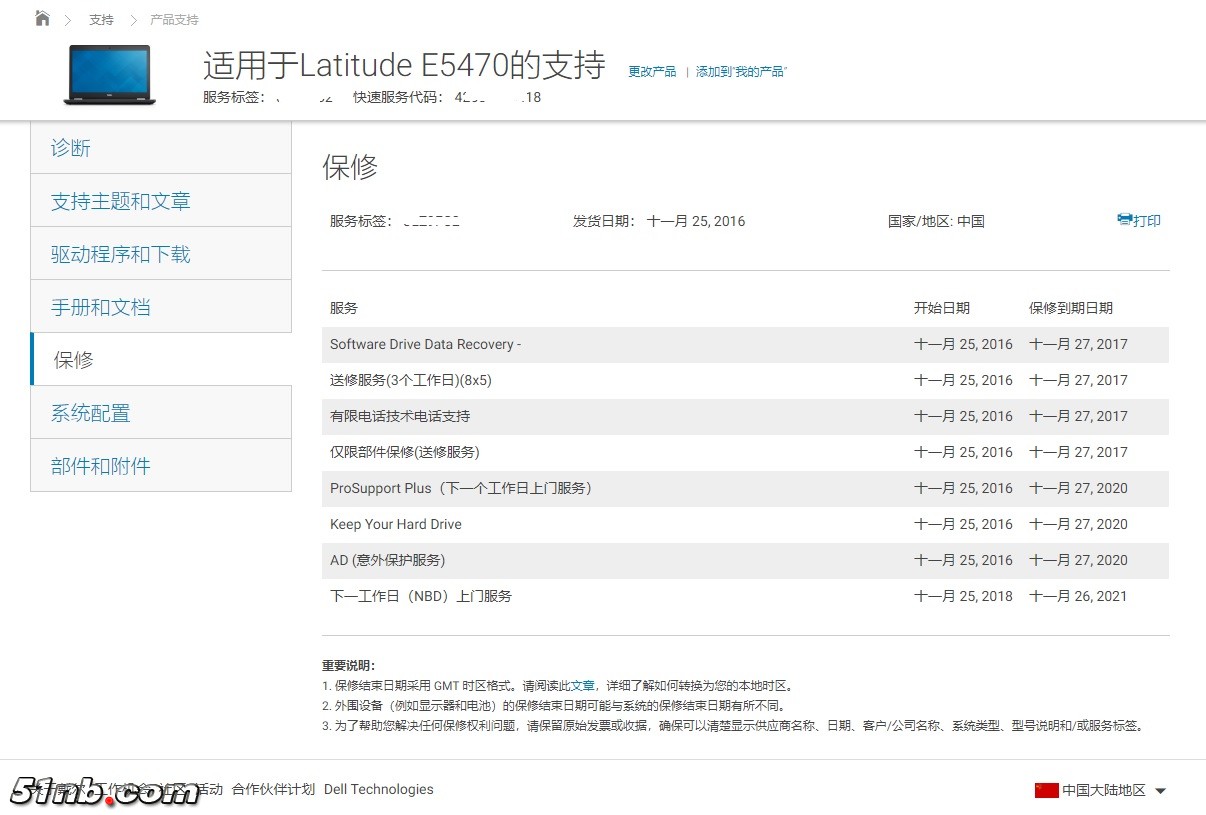Click the Latitude E5470 laptop image
The image size is (1206, 815).
pyautogui.click(x=109, y=75)
